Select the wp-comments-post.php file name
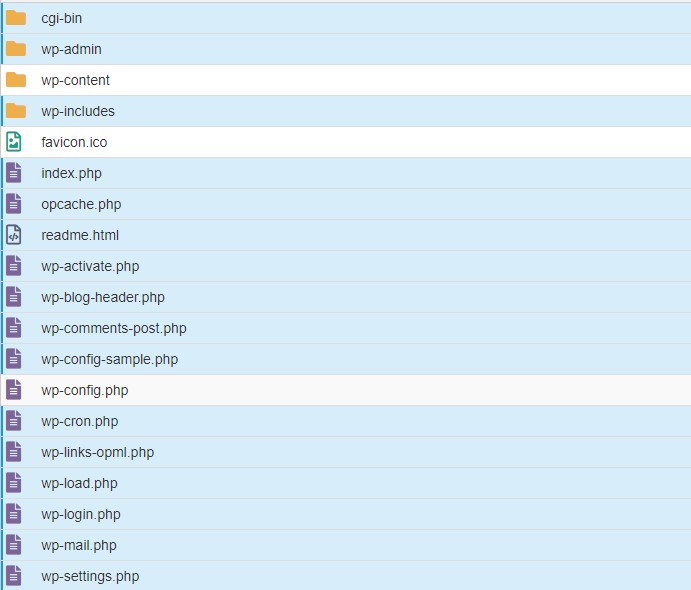Screen dimensions: 691x590 (x=114, y=328)
